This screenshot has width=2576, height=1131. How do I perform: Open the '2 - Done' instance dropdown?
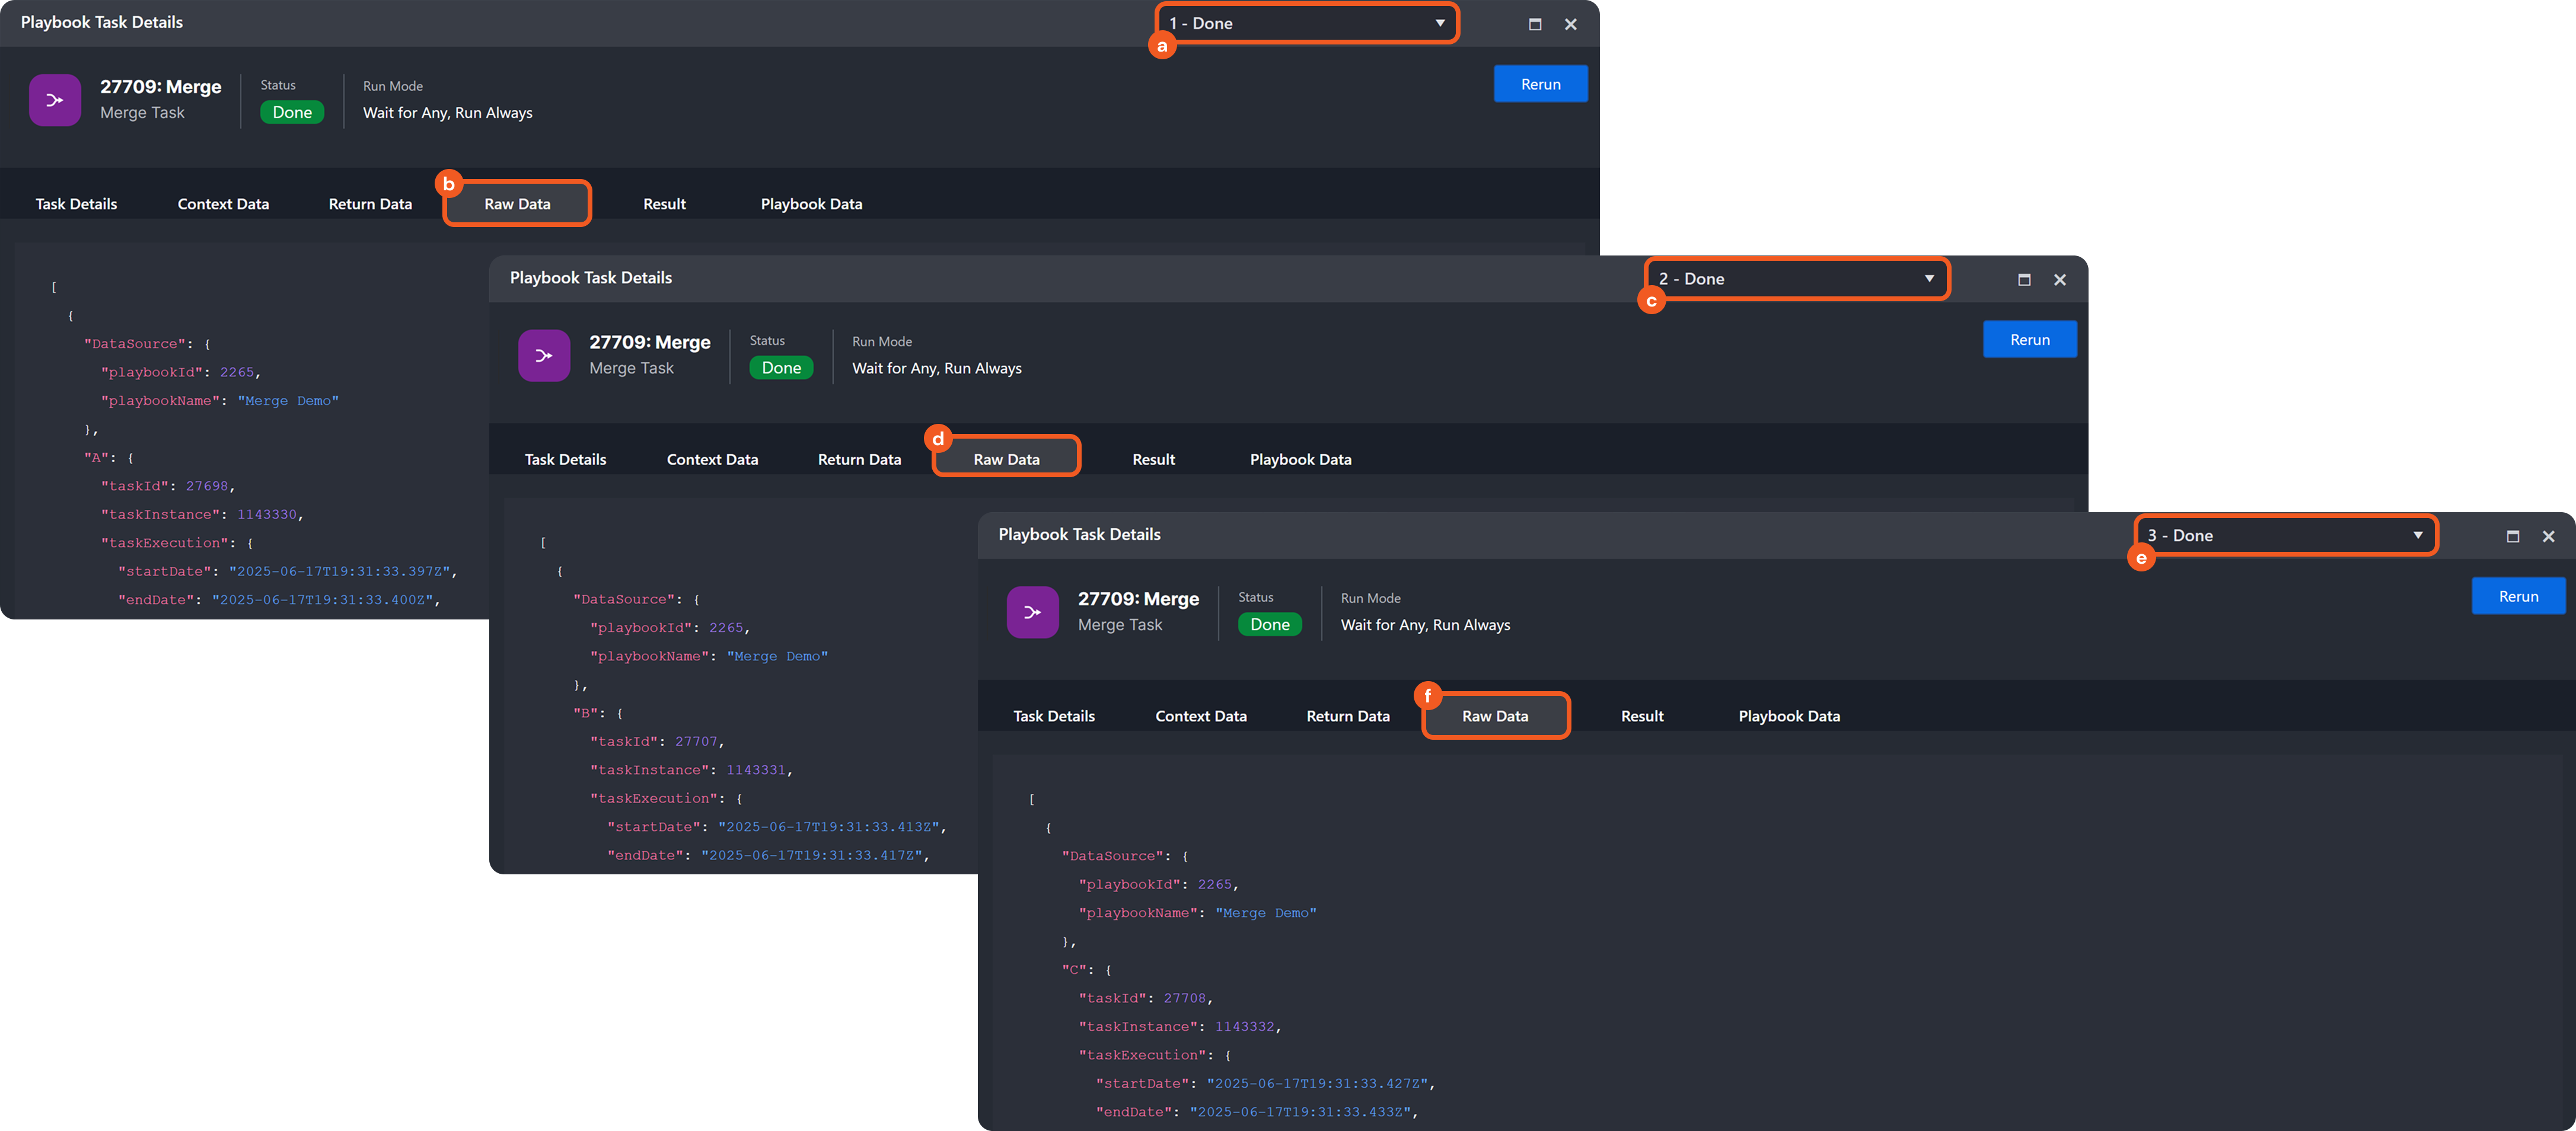[1796, 279]
